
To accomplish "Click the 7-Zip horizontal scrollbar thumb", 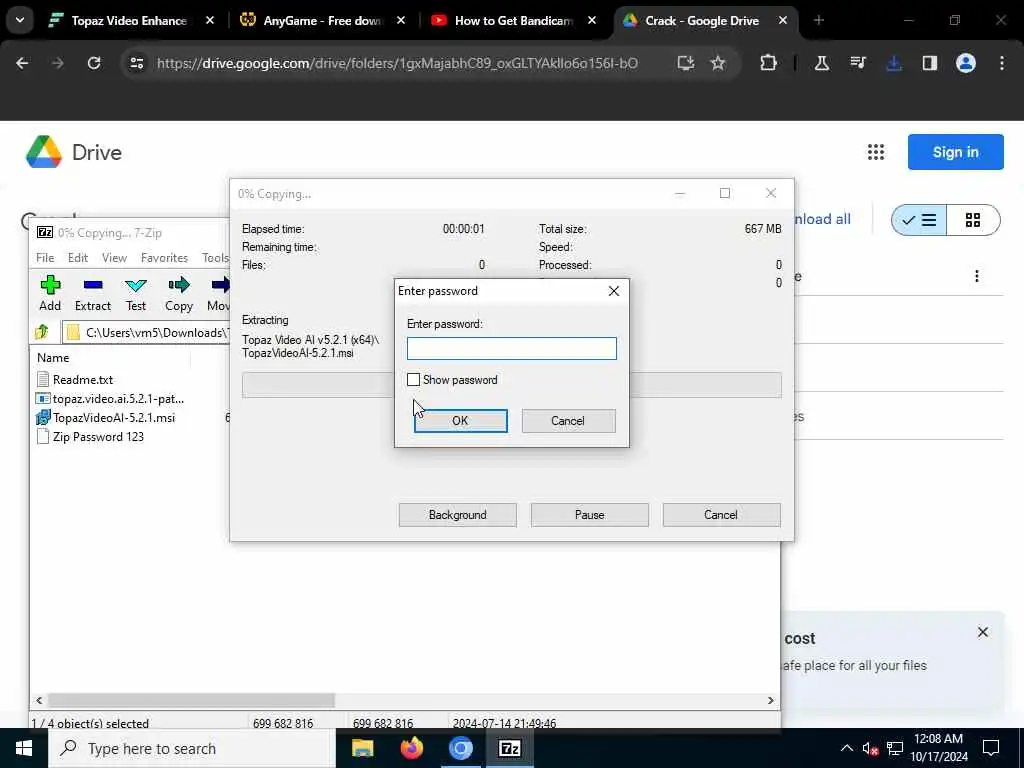I will [191, 700].
